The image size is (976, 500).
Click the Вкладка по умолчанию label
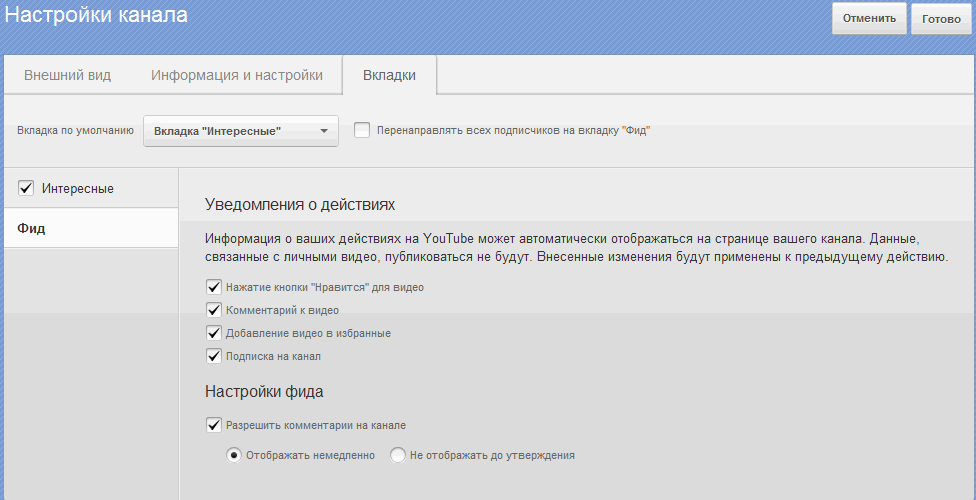(75, 131)
